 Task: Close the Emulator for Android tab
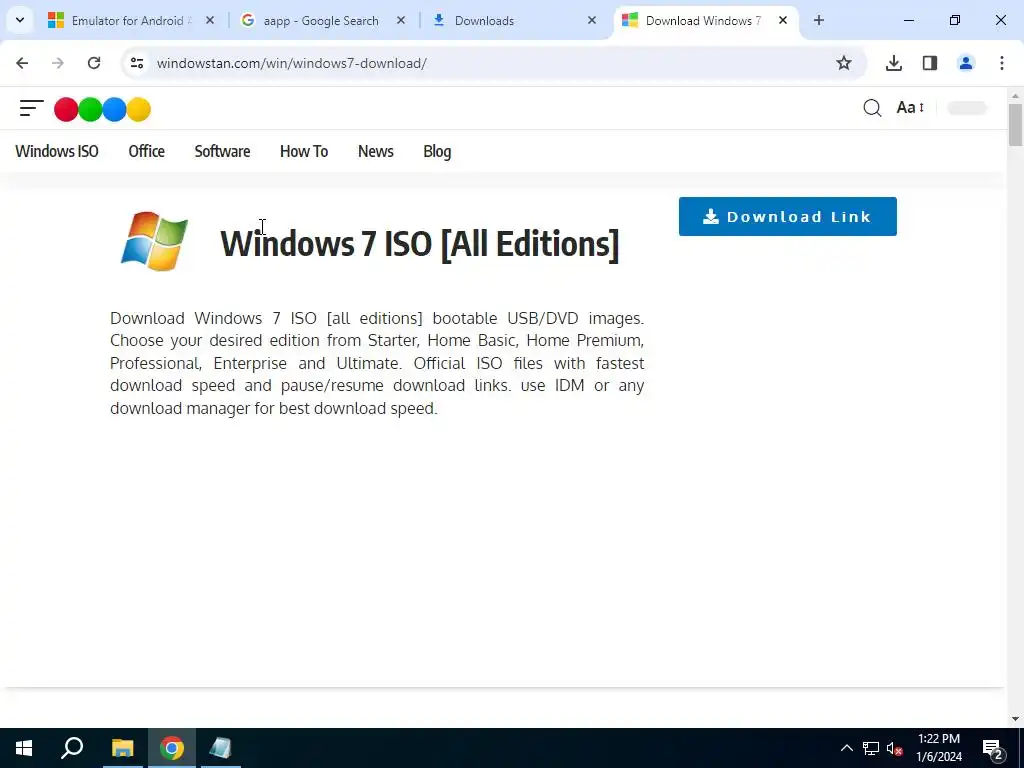point(210,20)
